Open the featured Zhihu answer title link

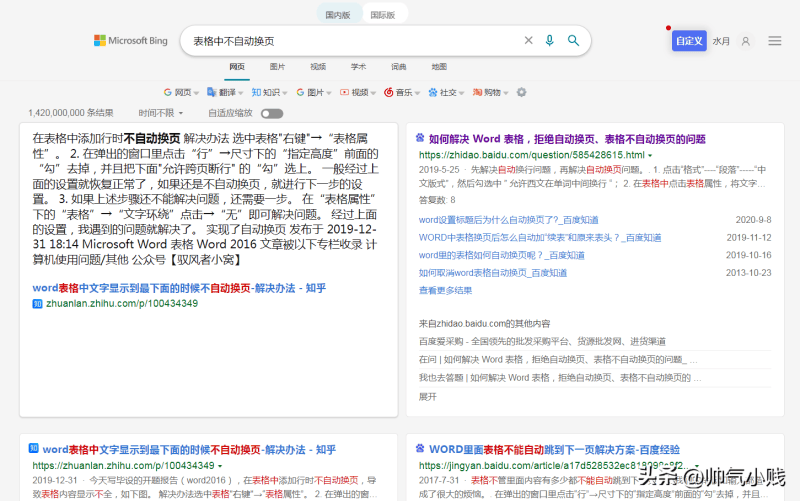point(179,288)
